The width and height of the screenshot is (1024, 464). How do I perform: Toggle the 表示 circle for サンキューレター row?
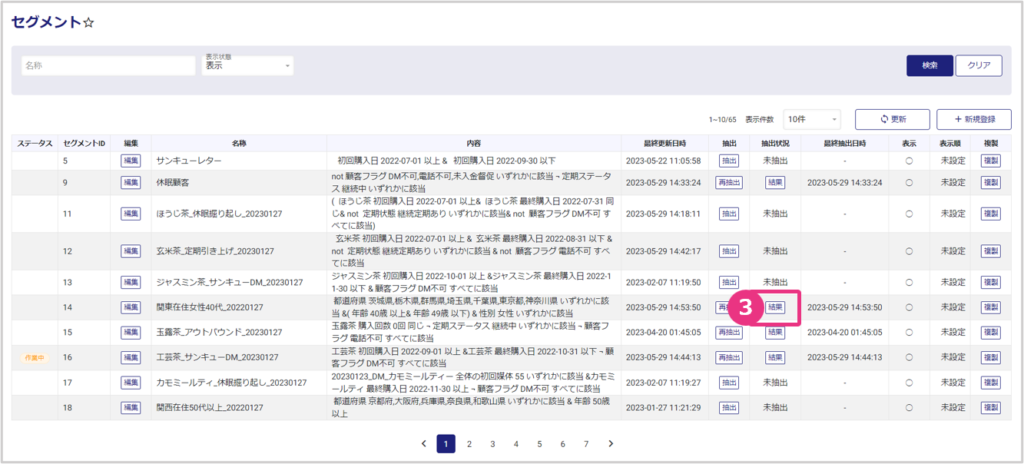coord(909,160)
